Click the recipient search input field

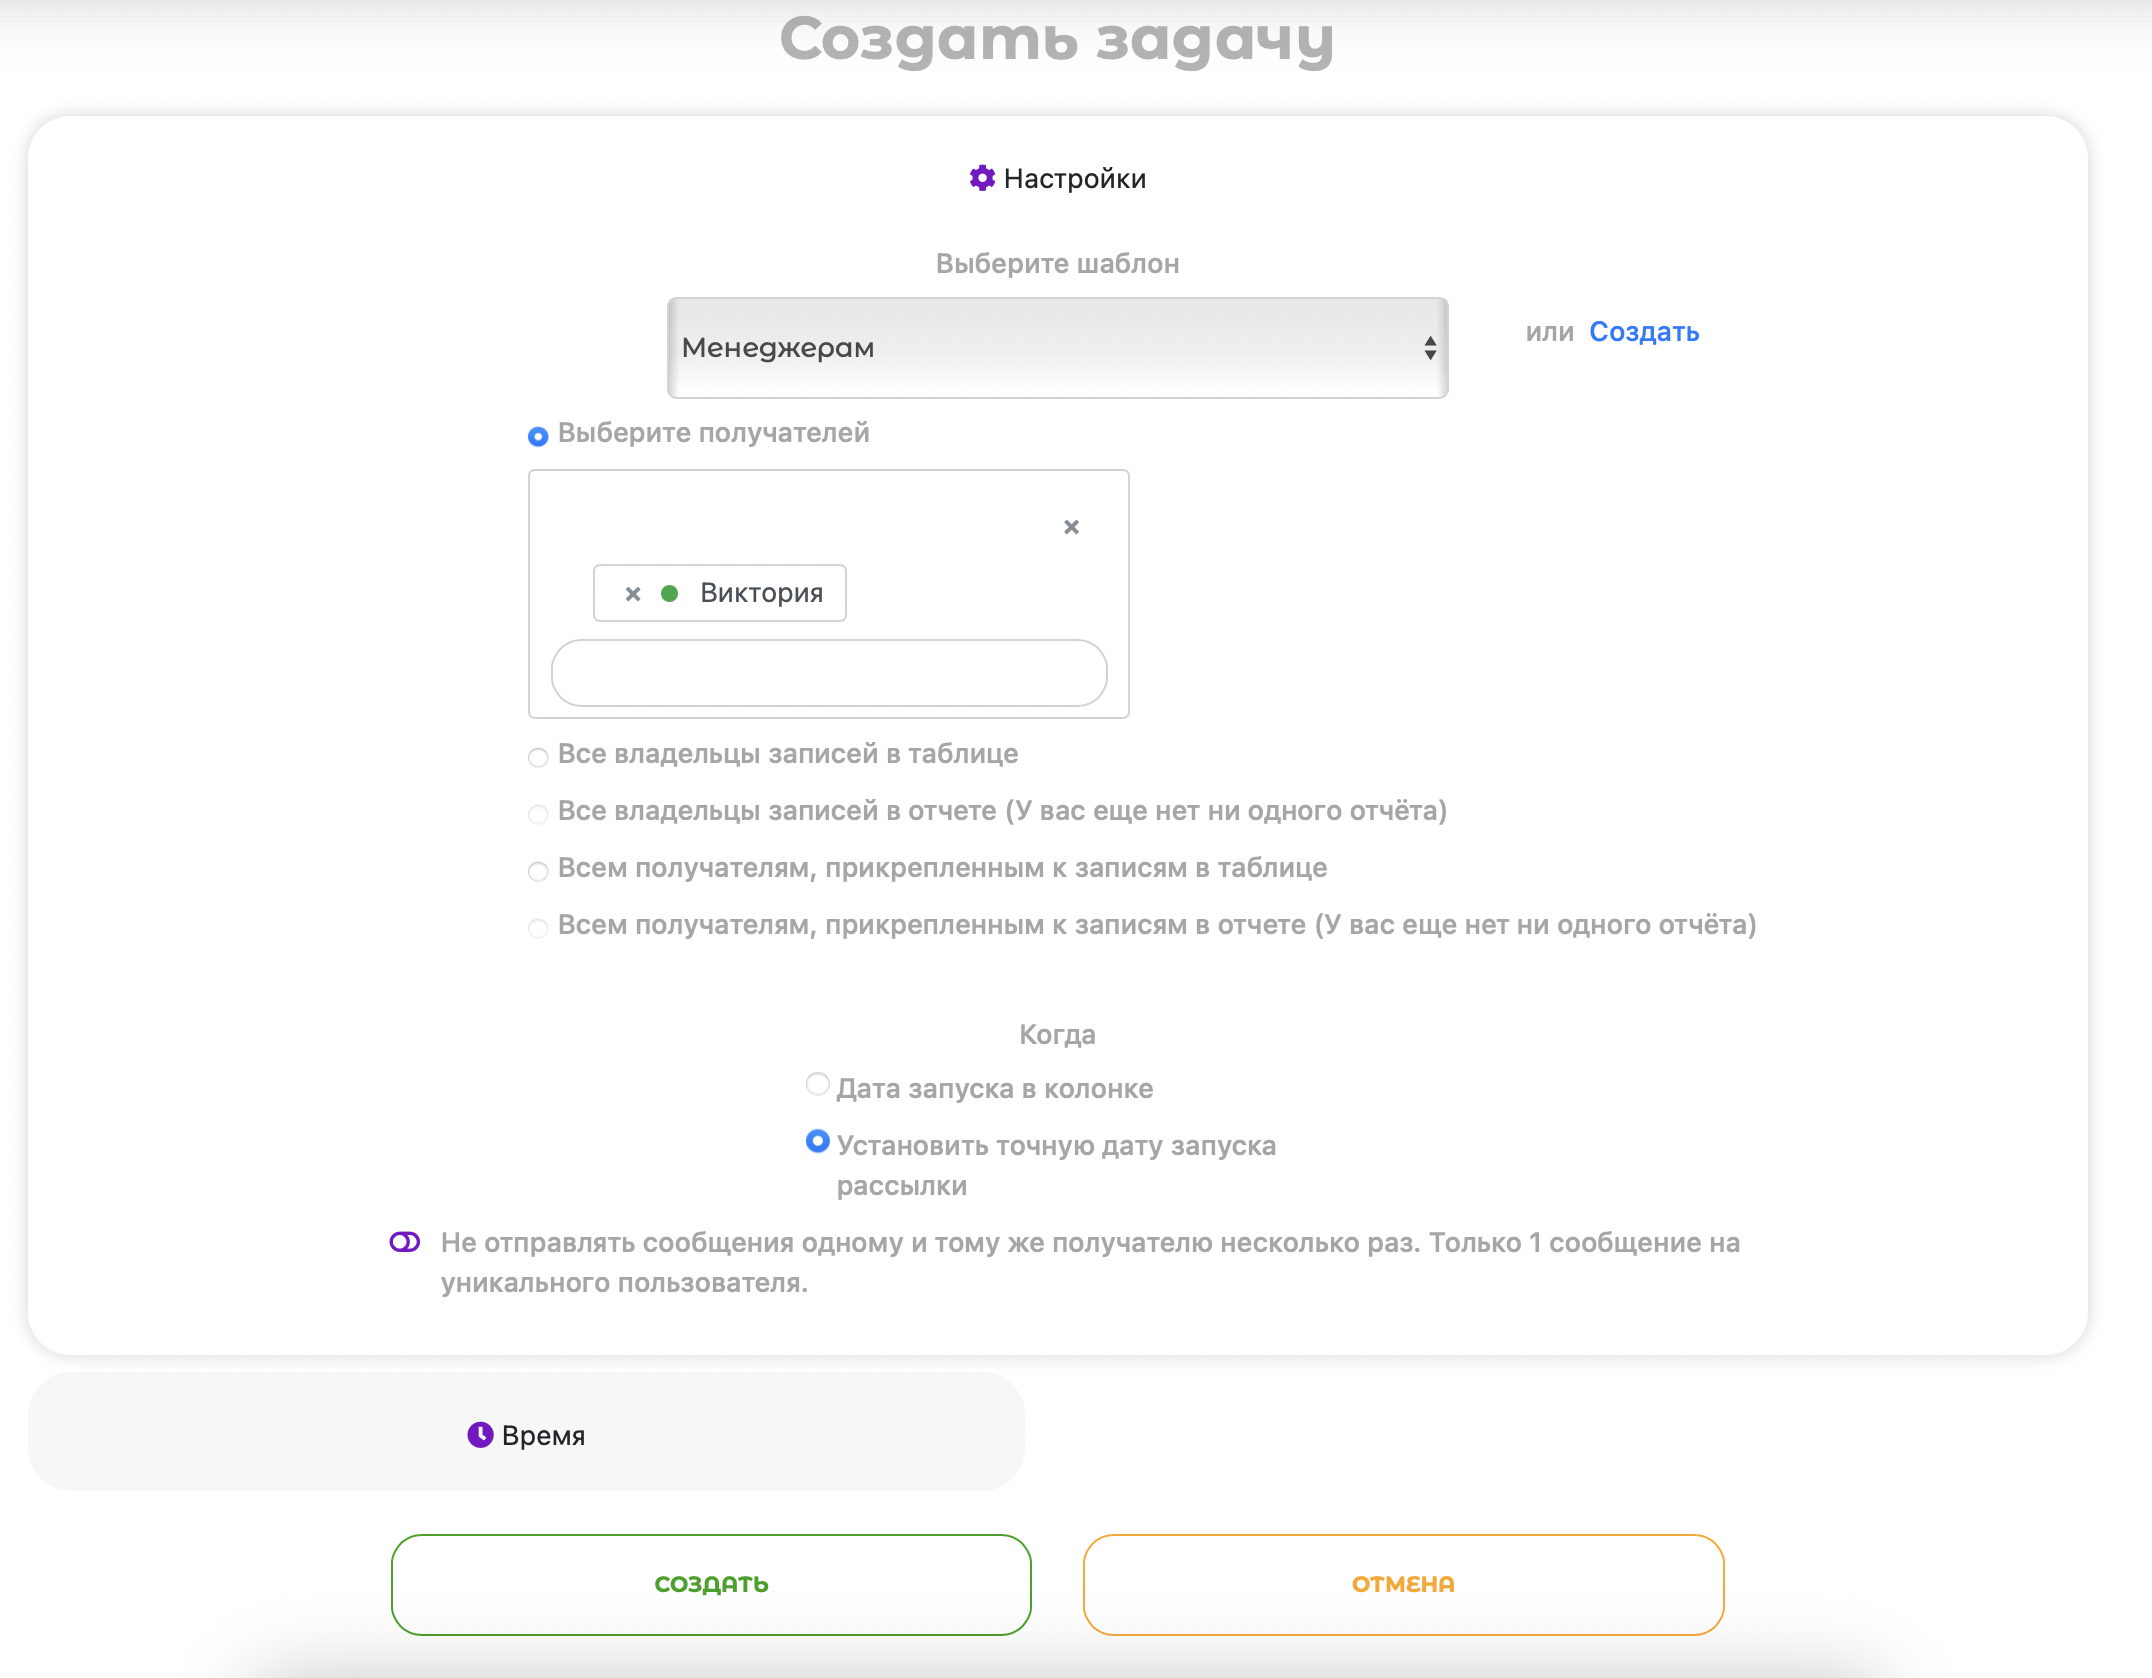point(829,673)
